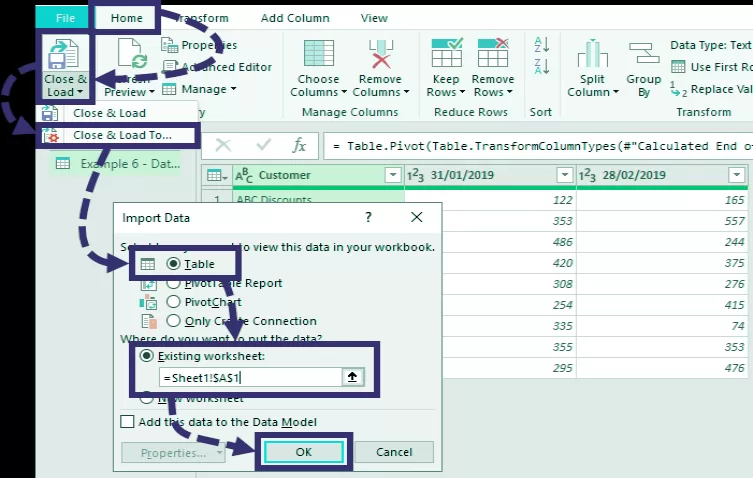
Task: Click the Sort Ascending A-Z icon
Action: [542, 45]
